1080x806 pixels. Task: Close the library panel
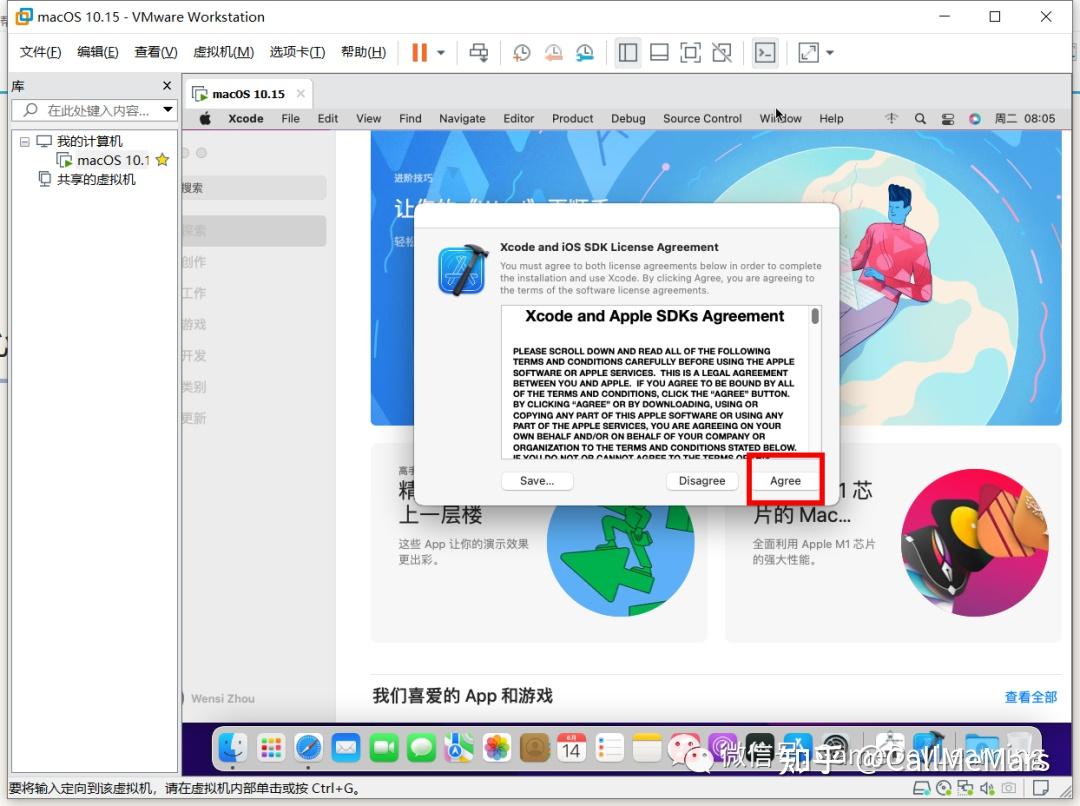167,85
